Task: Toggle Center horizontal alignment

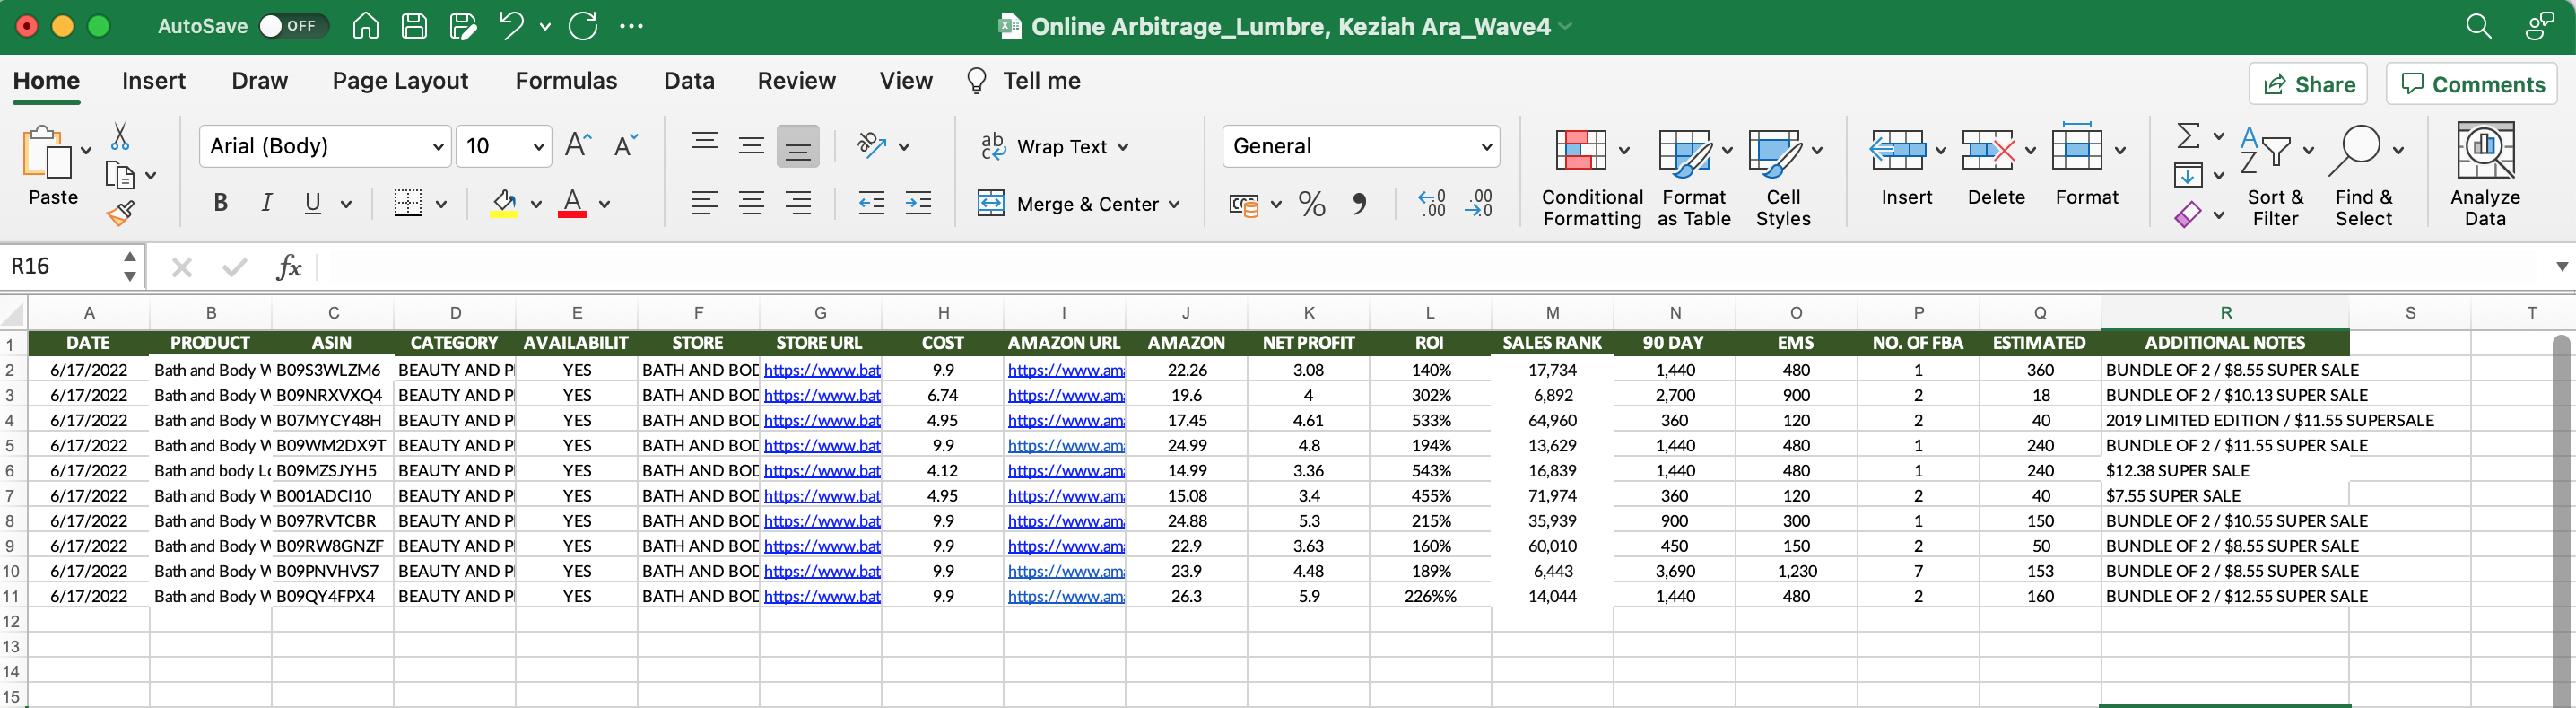Action: pos(751,204)
